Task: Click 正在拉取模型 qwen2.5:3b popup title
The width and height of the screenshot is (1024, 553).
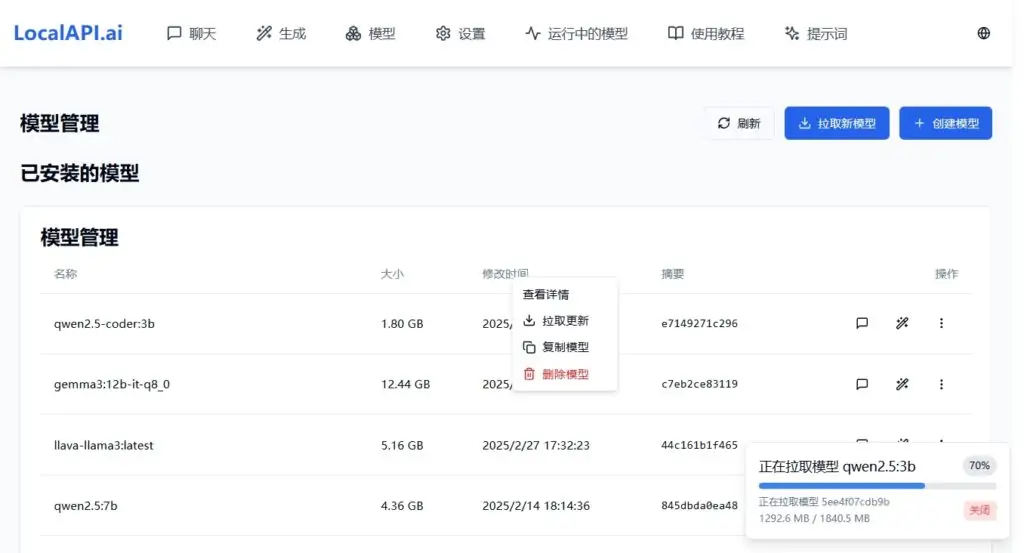Action: point(837,466)
